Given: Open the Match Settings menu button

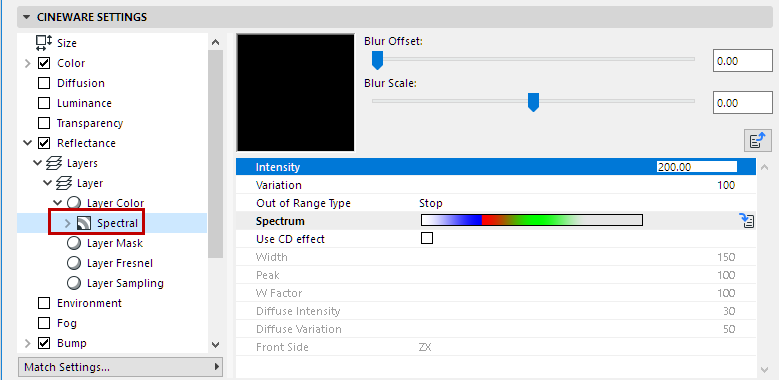Looking at the screenshot, I should pos(120,367).
